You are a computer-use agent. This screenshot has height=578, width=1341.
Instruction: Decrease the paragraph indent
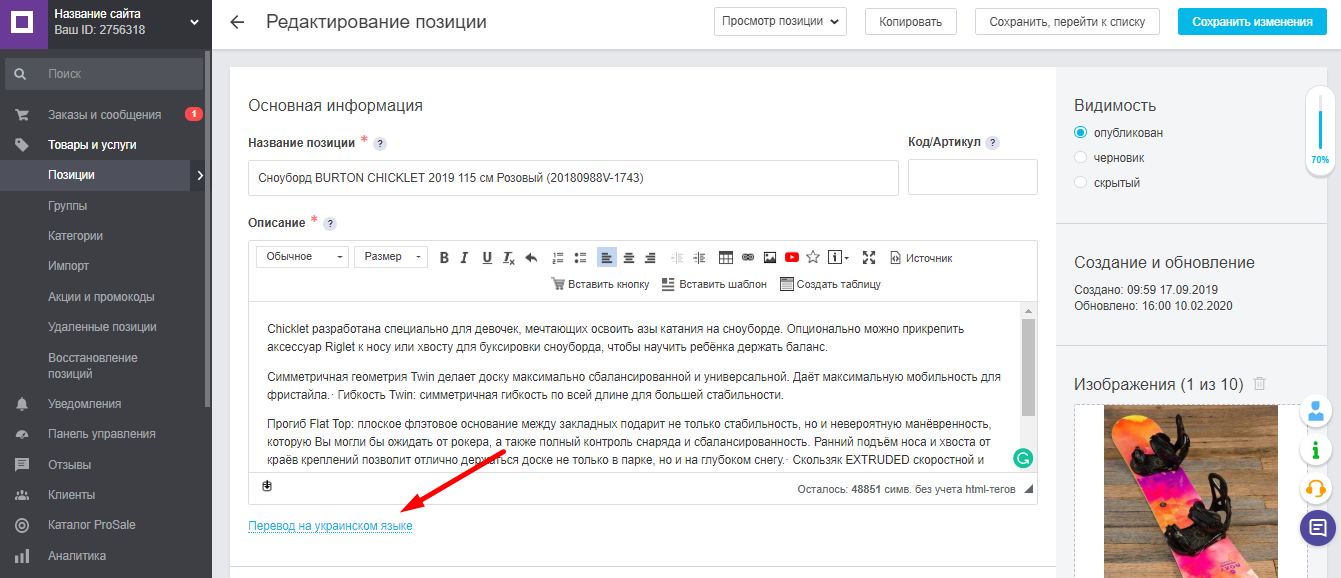click(677, 257)
